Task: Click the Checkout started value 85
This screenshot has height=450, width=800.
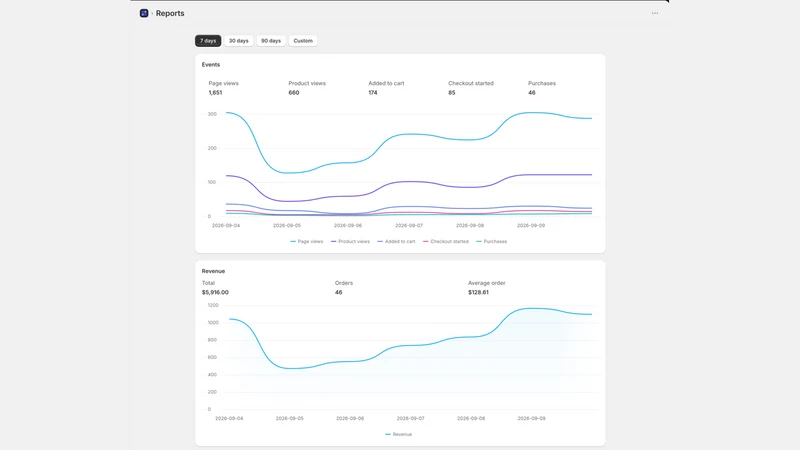Action: pos(452,93)
